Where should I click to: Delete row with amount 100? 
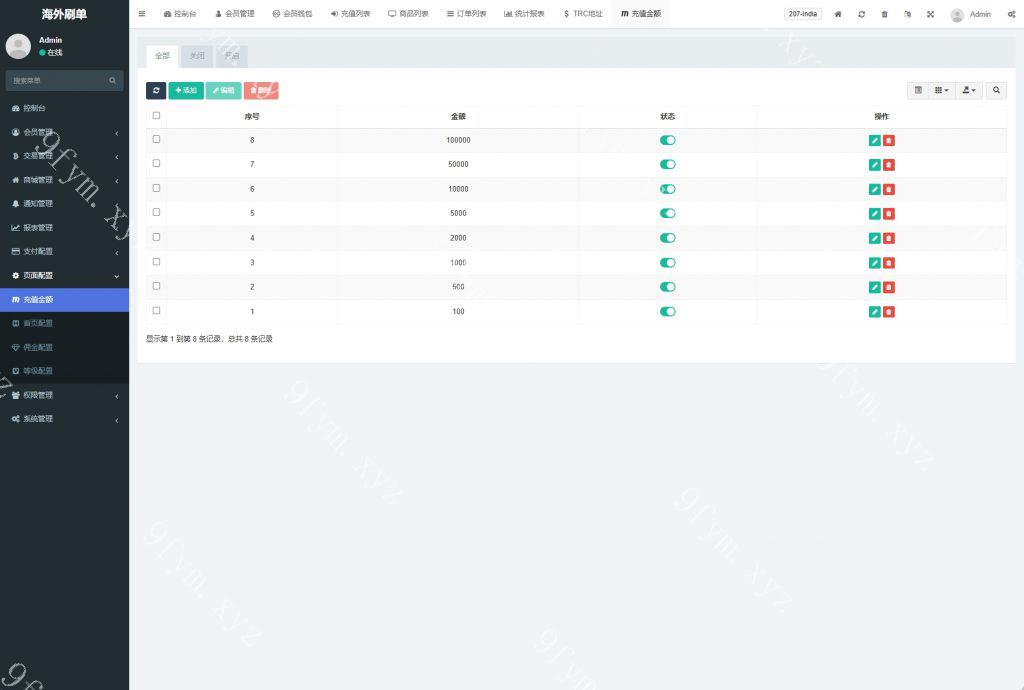point(889,312)
